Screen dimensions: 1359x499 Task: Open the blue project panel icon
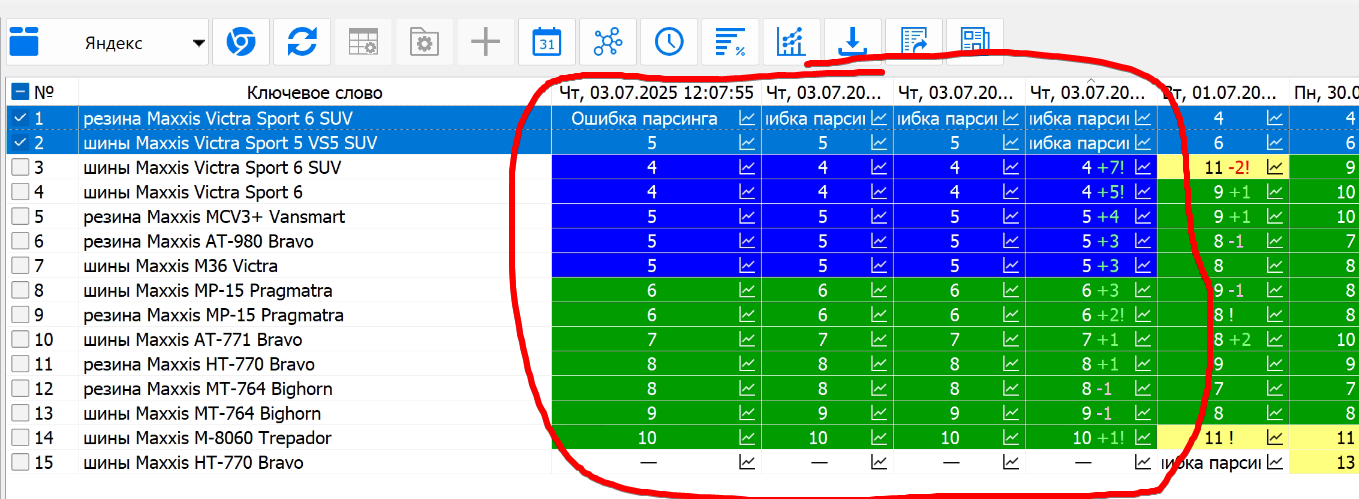[24, 43]
